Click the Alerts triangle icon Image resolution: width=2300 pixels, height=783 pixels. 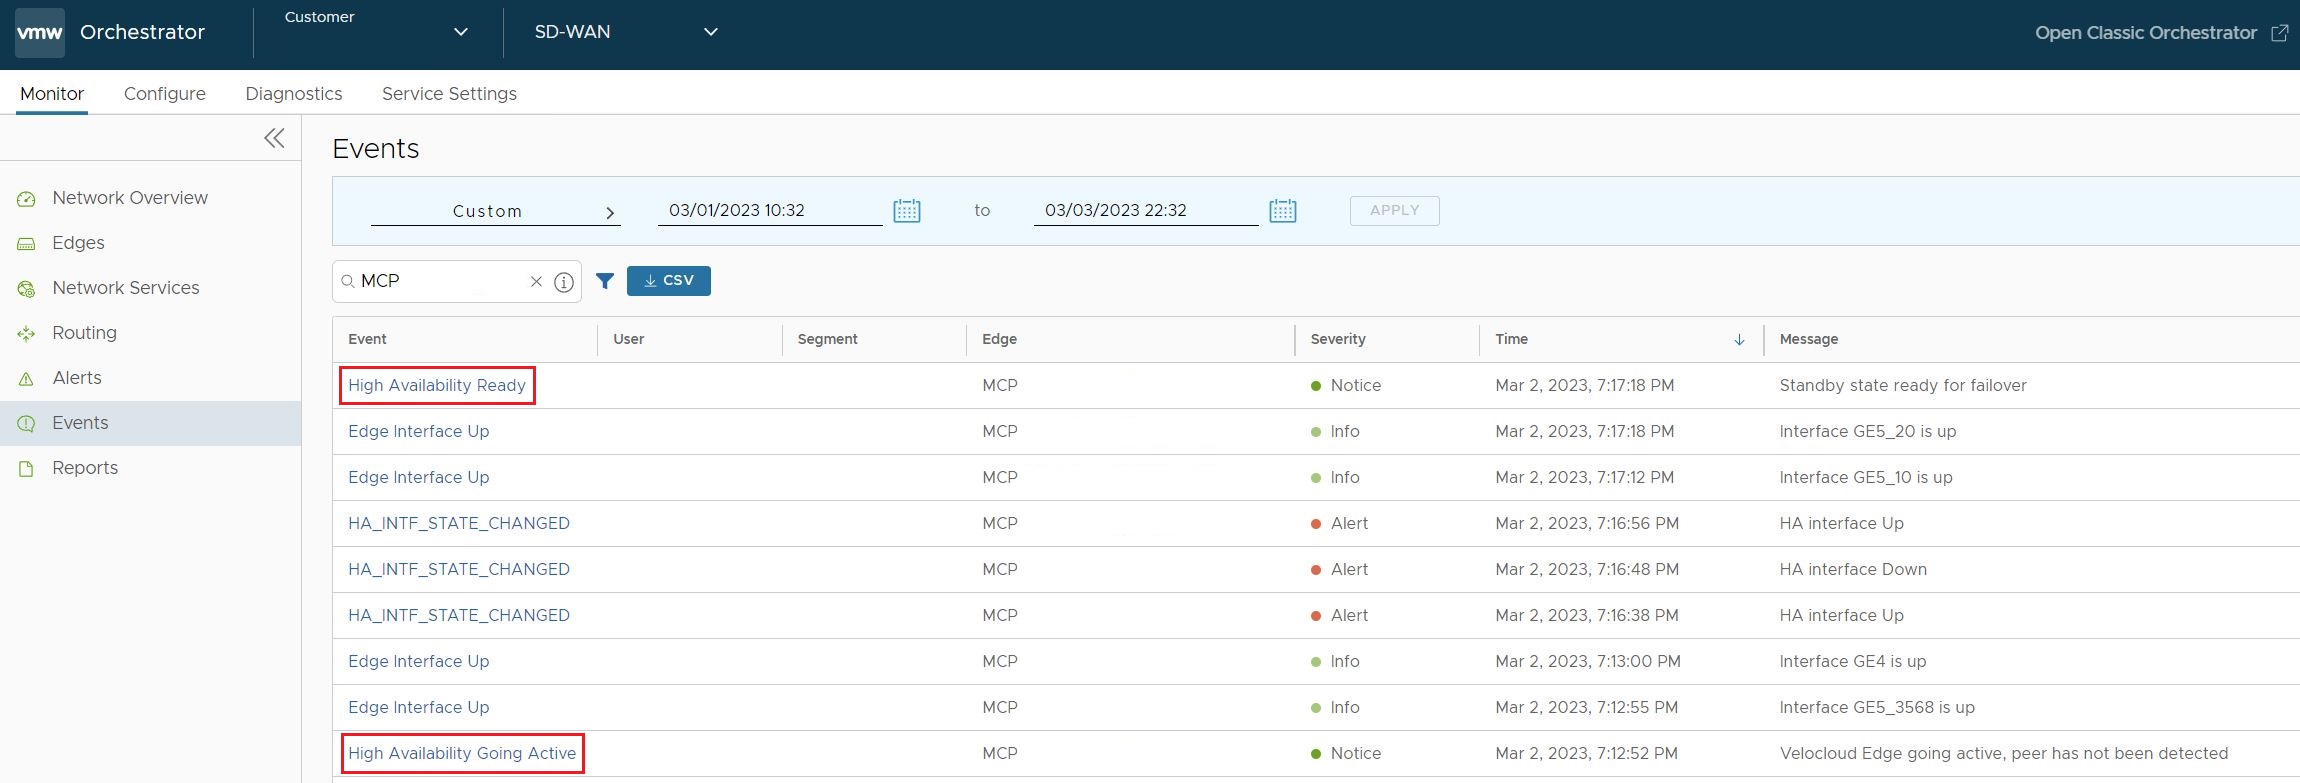tap(27, 379)
